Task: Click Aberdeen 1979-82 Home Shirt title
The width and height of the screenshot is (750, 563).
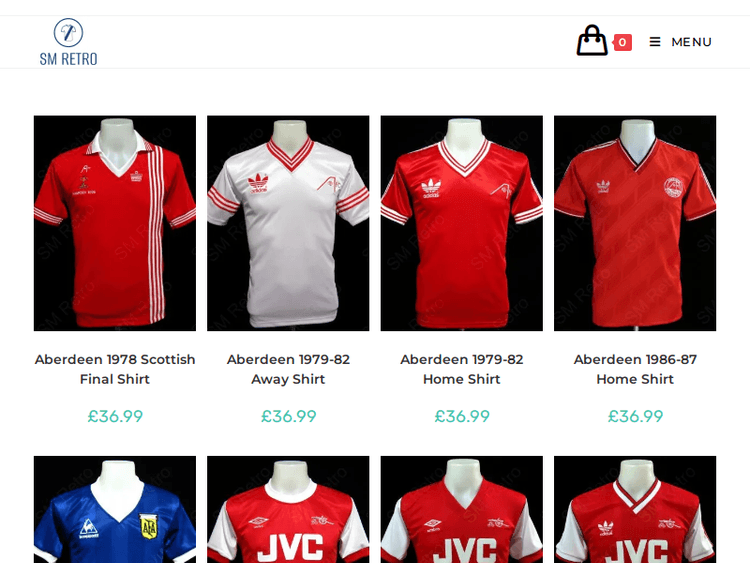Action: (461, 369)
